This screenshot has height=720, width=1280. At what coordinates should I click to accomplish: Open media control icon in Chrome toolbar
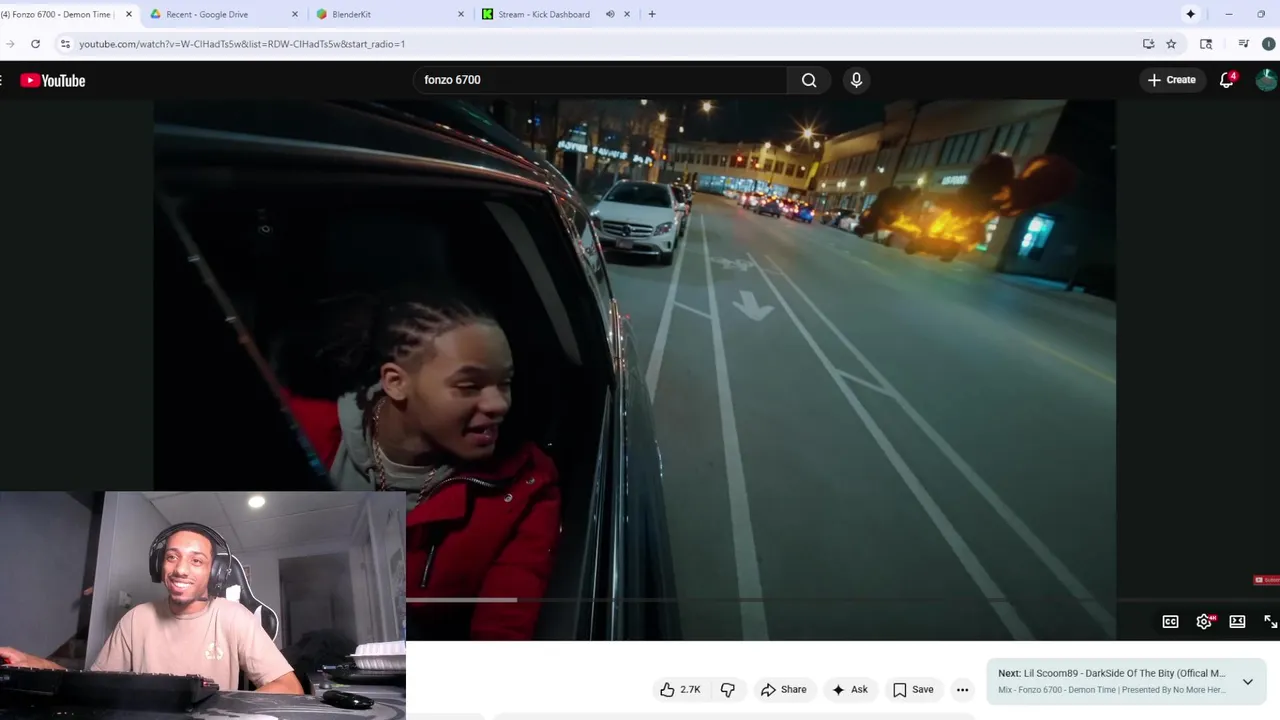(x=1243, y=44)
